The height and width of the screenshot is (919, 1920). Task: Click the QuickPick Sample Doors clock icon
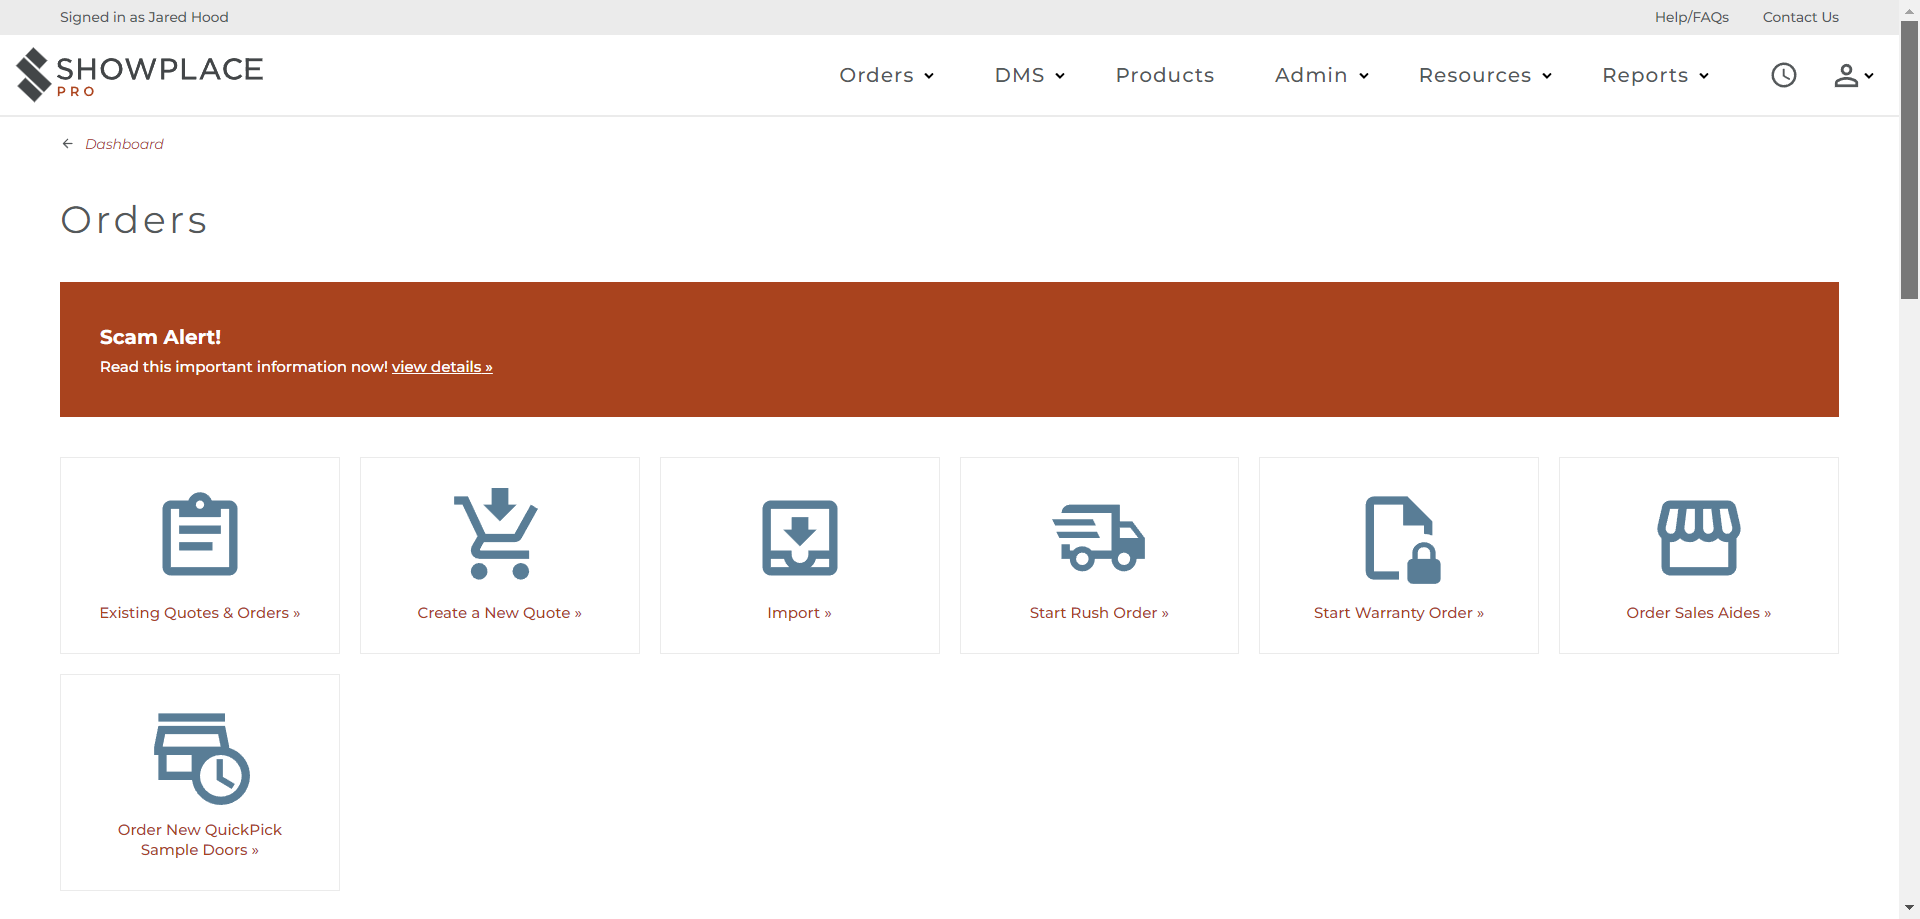(201, 758)
